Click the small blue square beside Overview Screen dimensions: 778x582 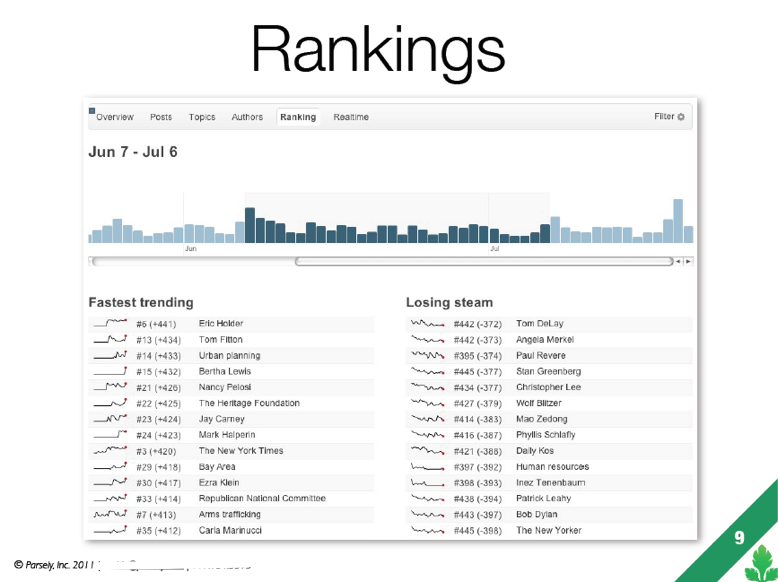point(92,110)
